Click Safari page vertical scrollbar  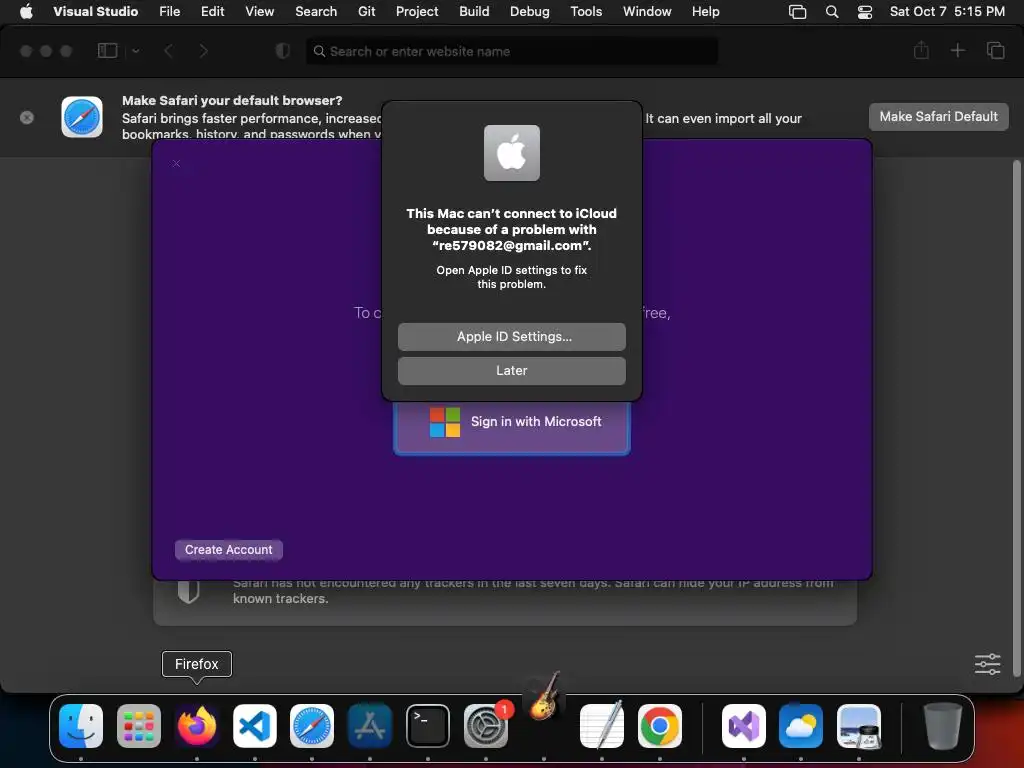pyautogui.click(x=1016, y=418)
